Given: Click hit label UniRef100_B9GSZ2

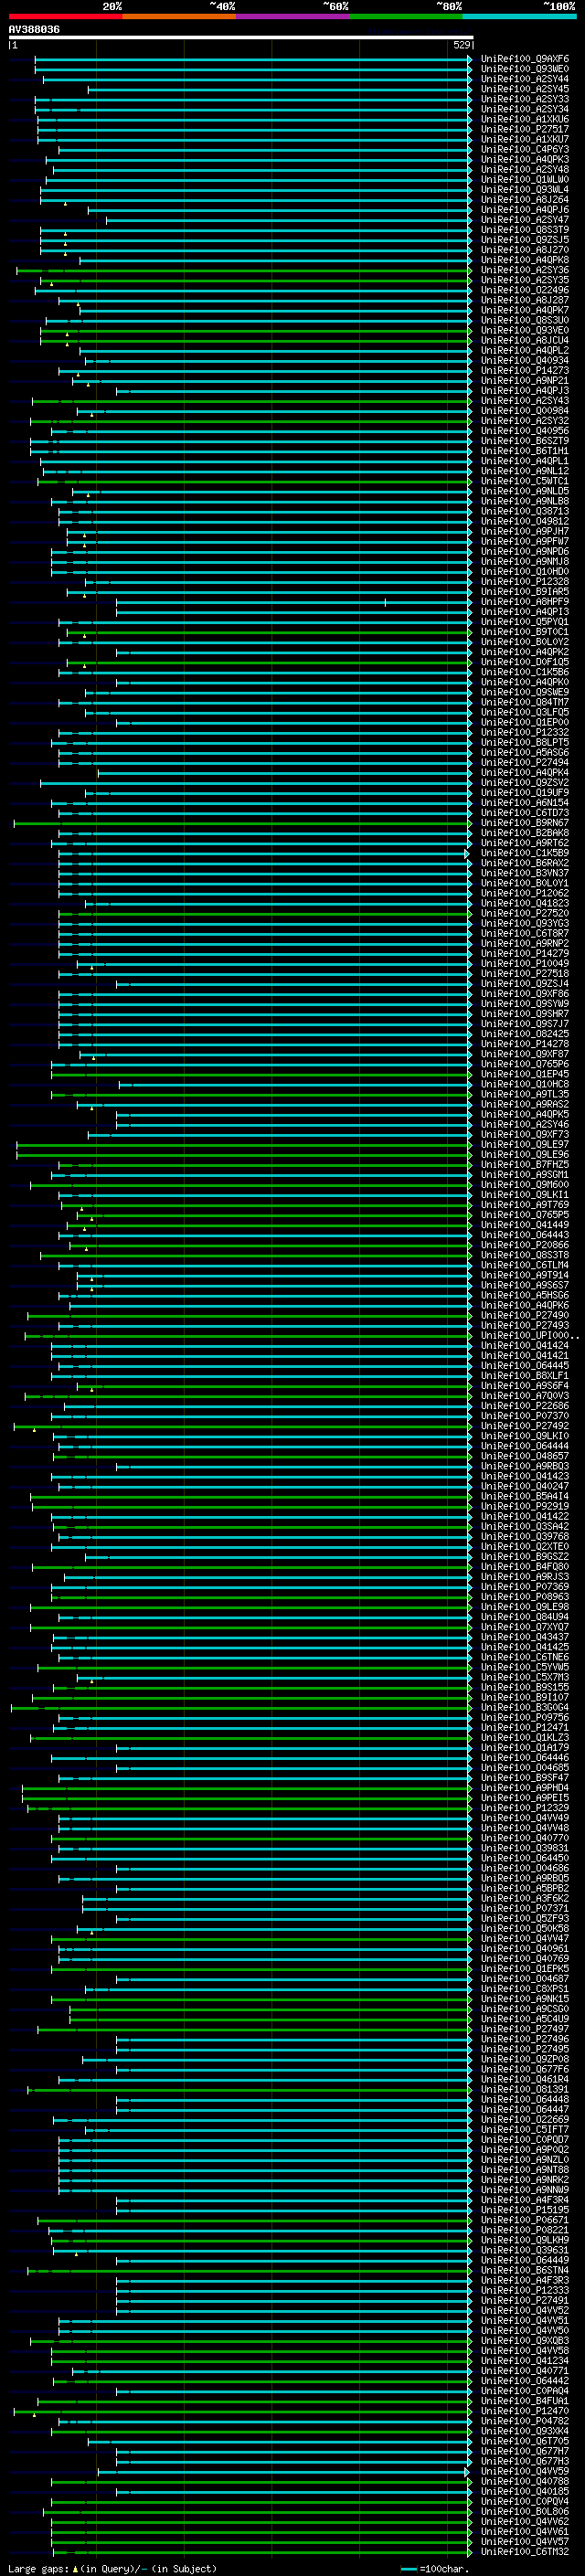Looking at the screenshot, I should tap(525, 1556).
